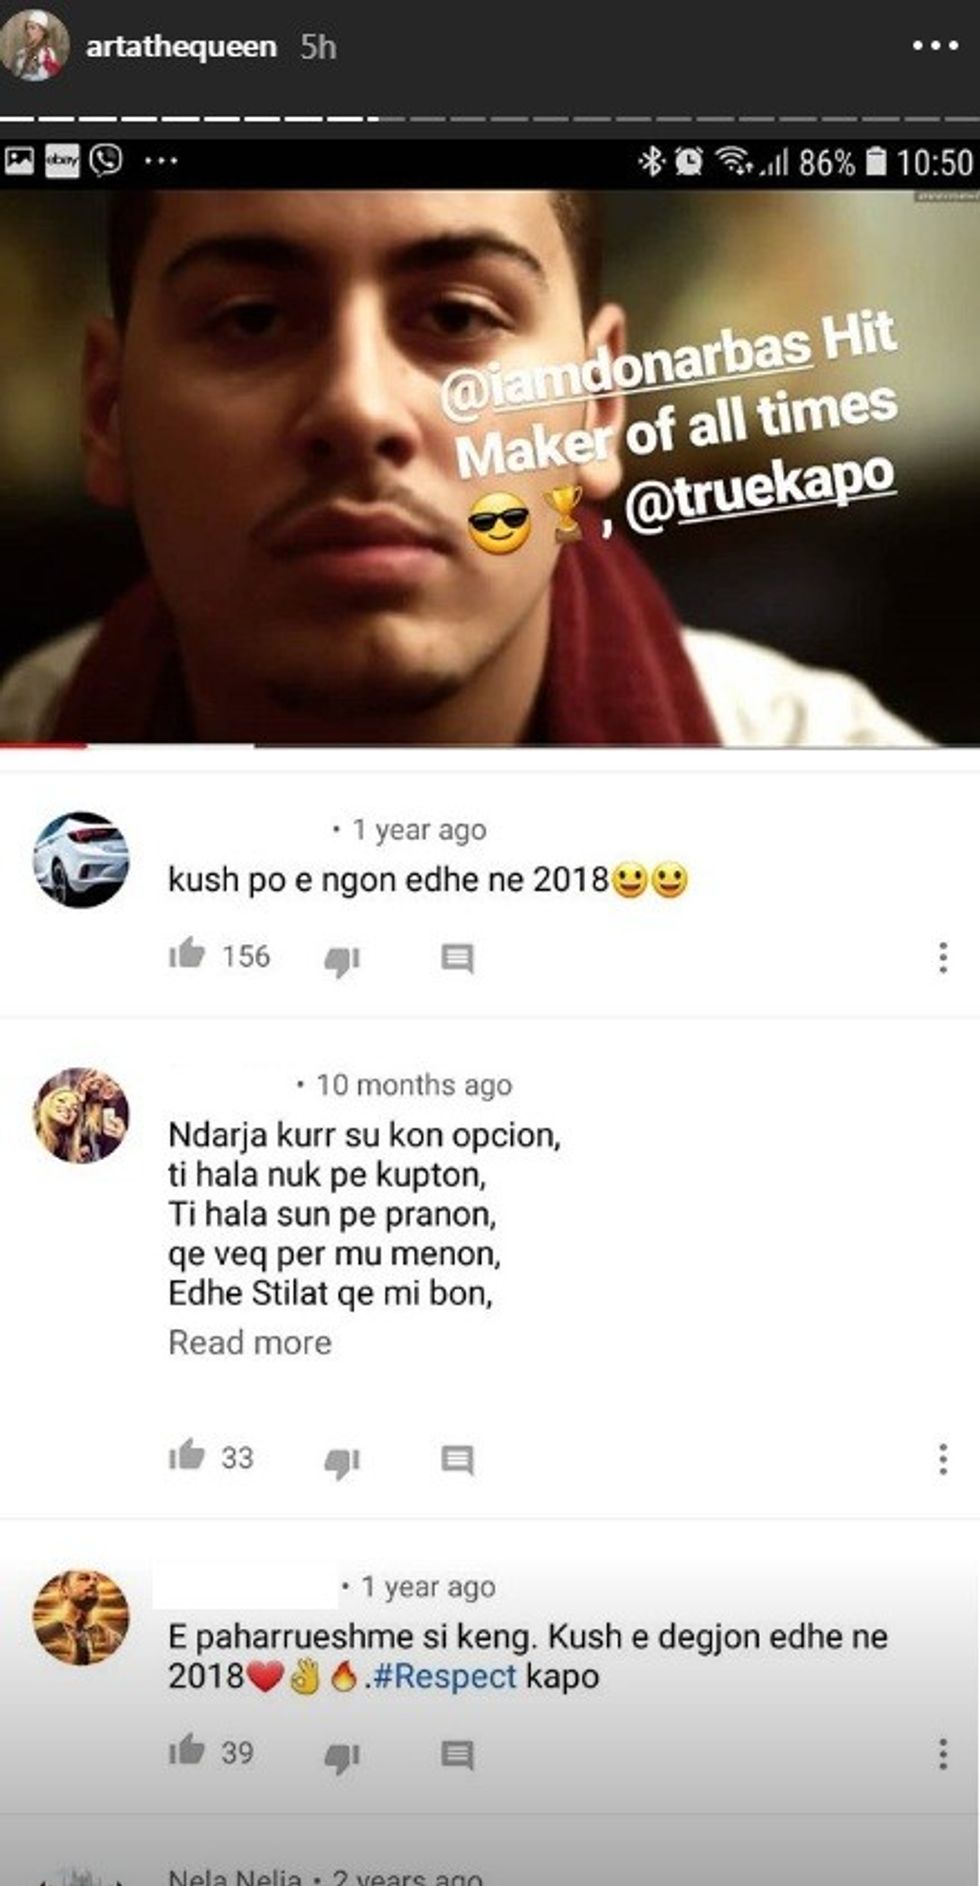Dislike the 'Ndarja kurr su kon opcion' comment
The width and height of the screenshot is (980, 1886).
pos(339,1460)
